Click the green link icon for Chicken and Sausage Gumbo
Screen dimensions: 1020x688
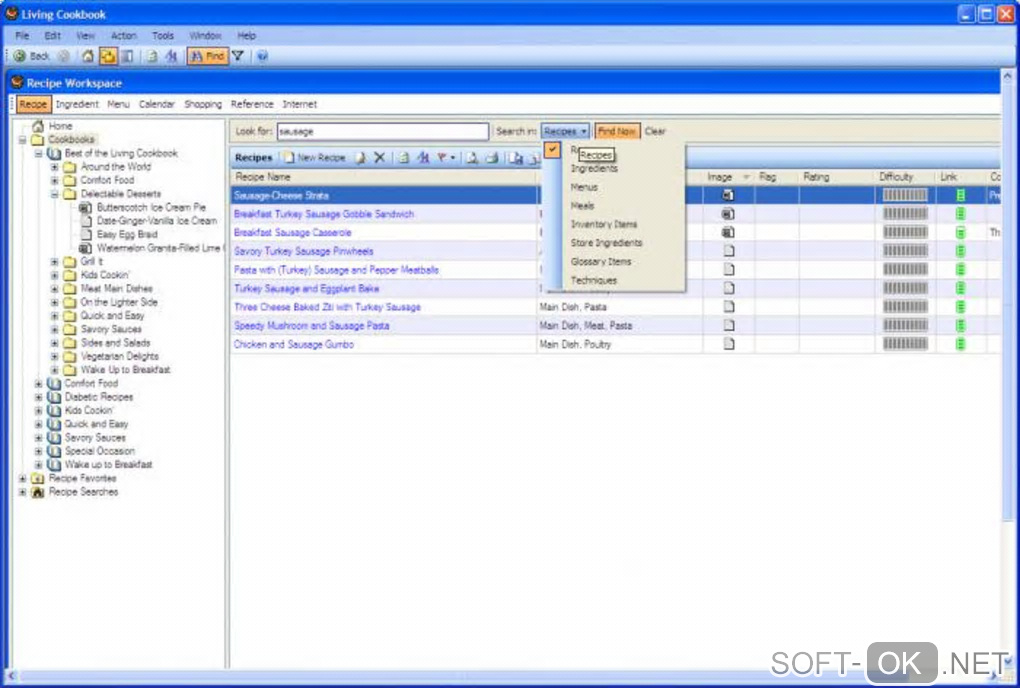point(961,344)
